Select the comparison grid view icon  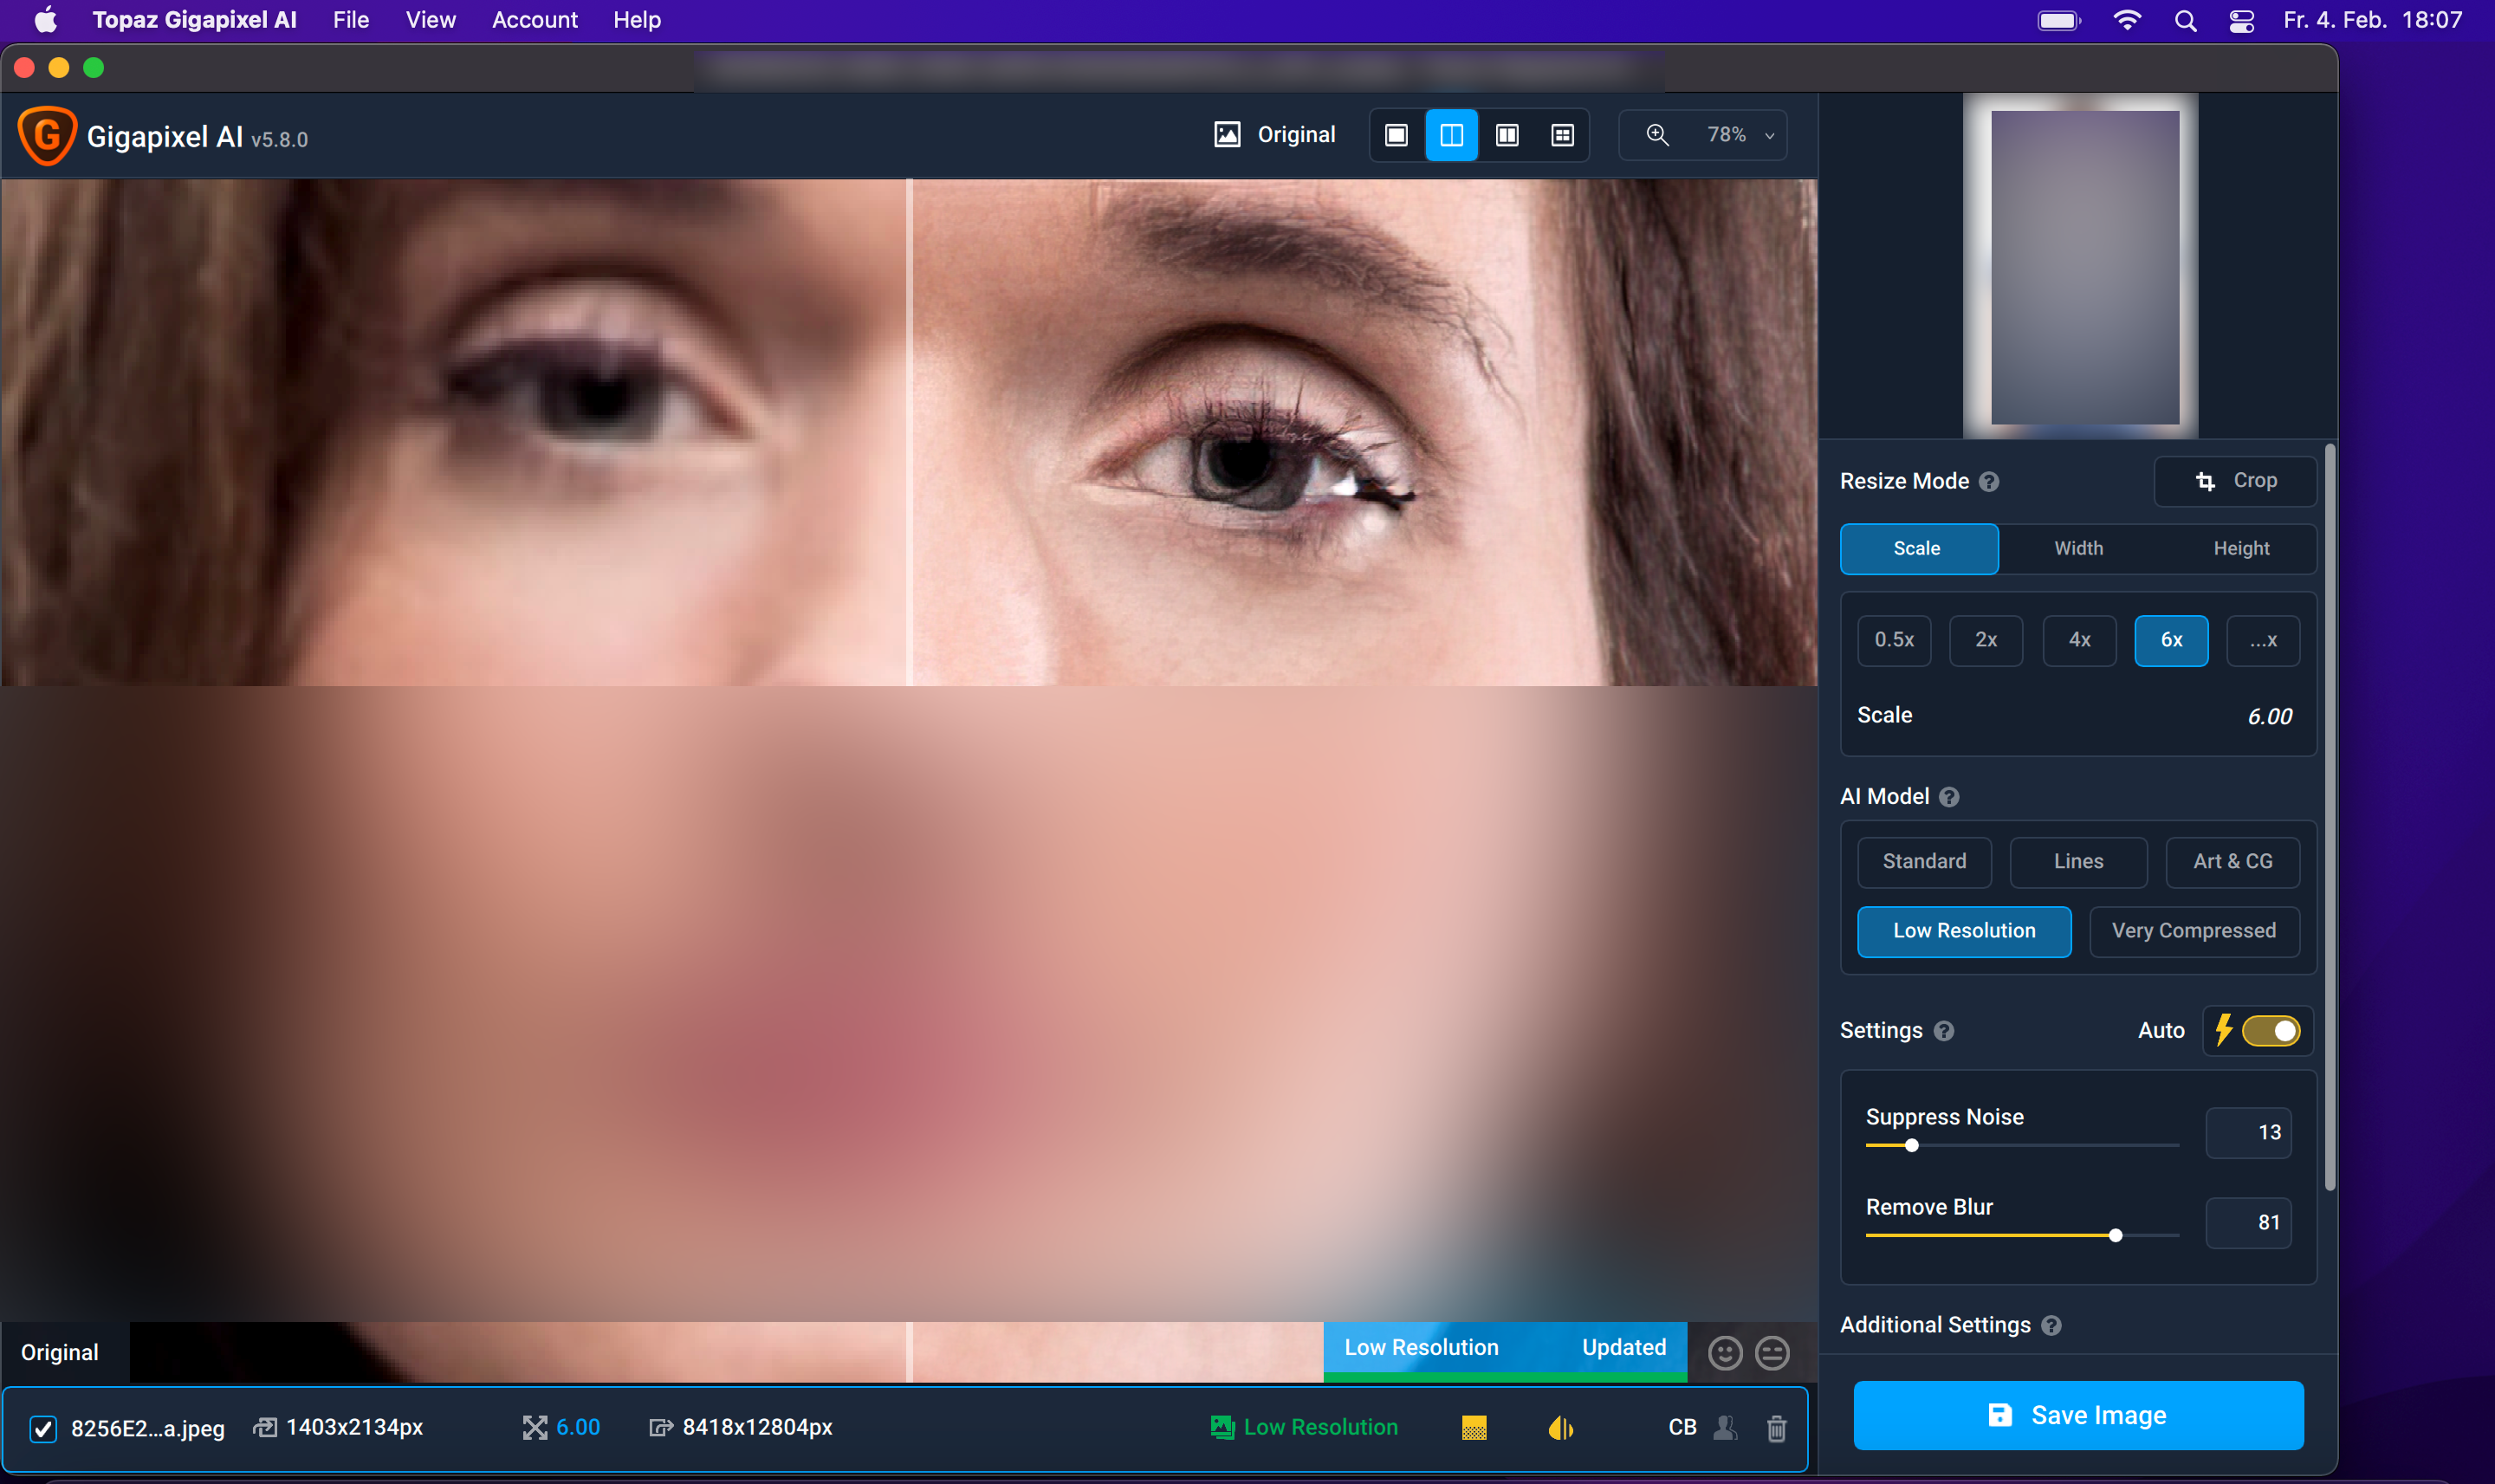point(1562,135)
